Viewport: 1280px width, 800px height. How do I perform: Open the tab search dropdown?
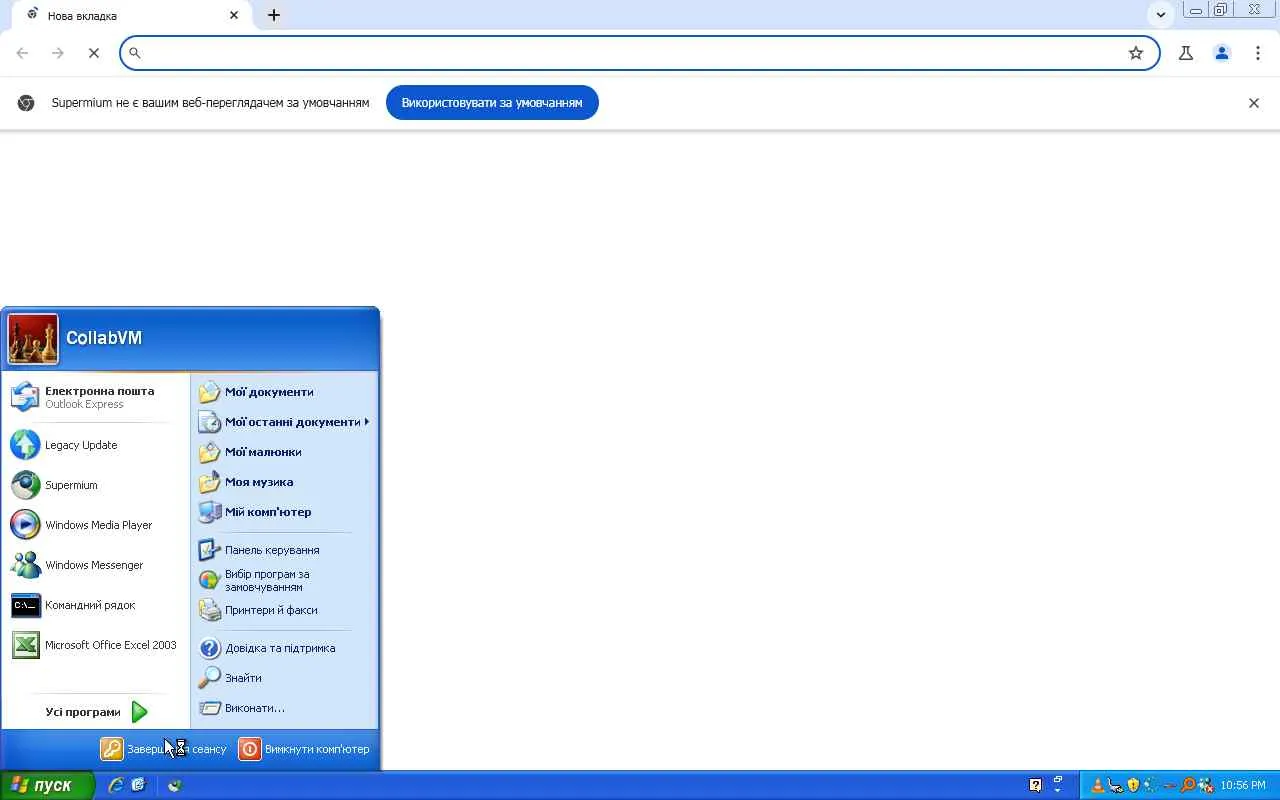(1161, 15)
